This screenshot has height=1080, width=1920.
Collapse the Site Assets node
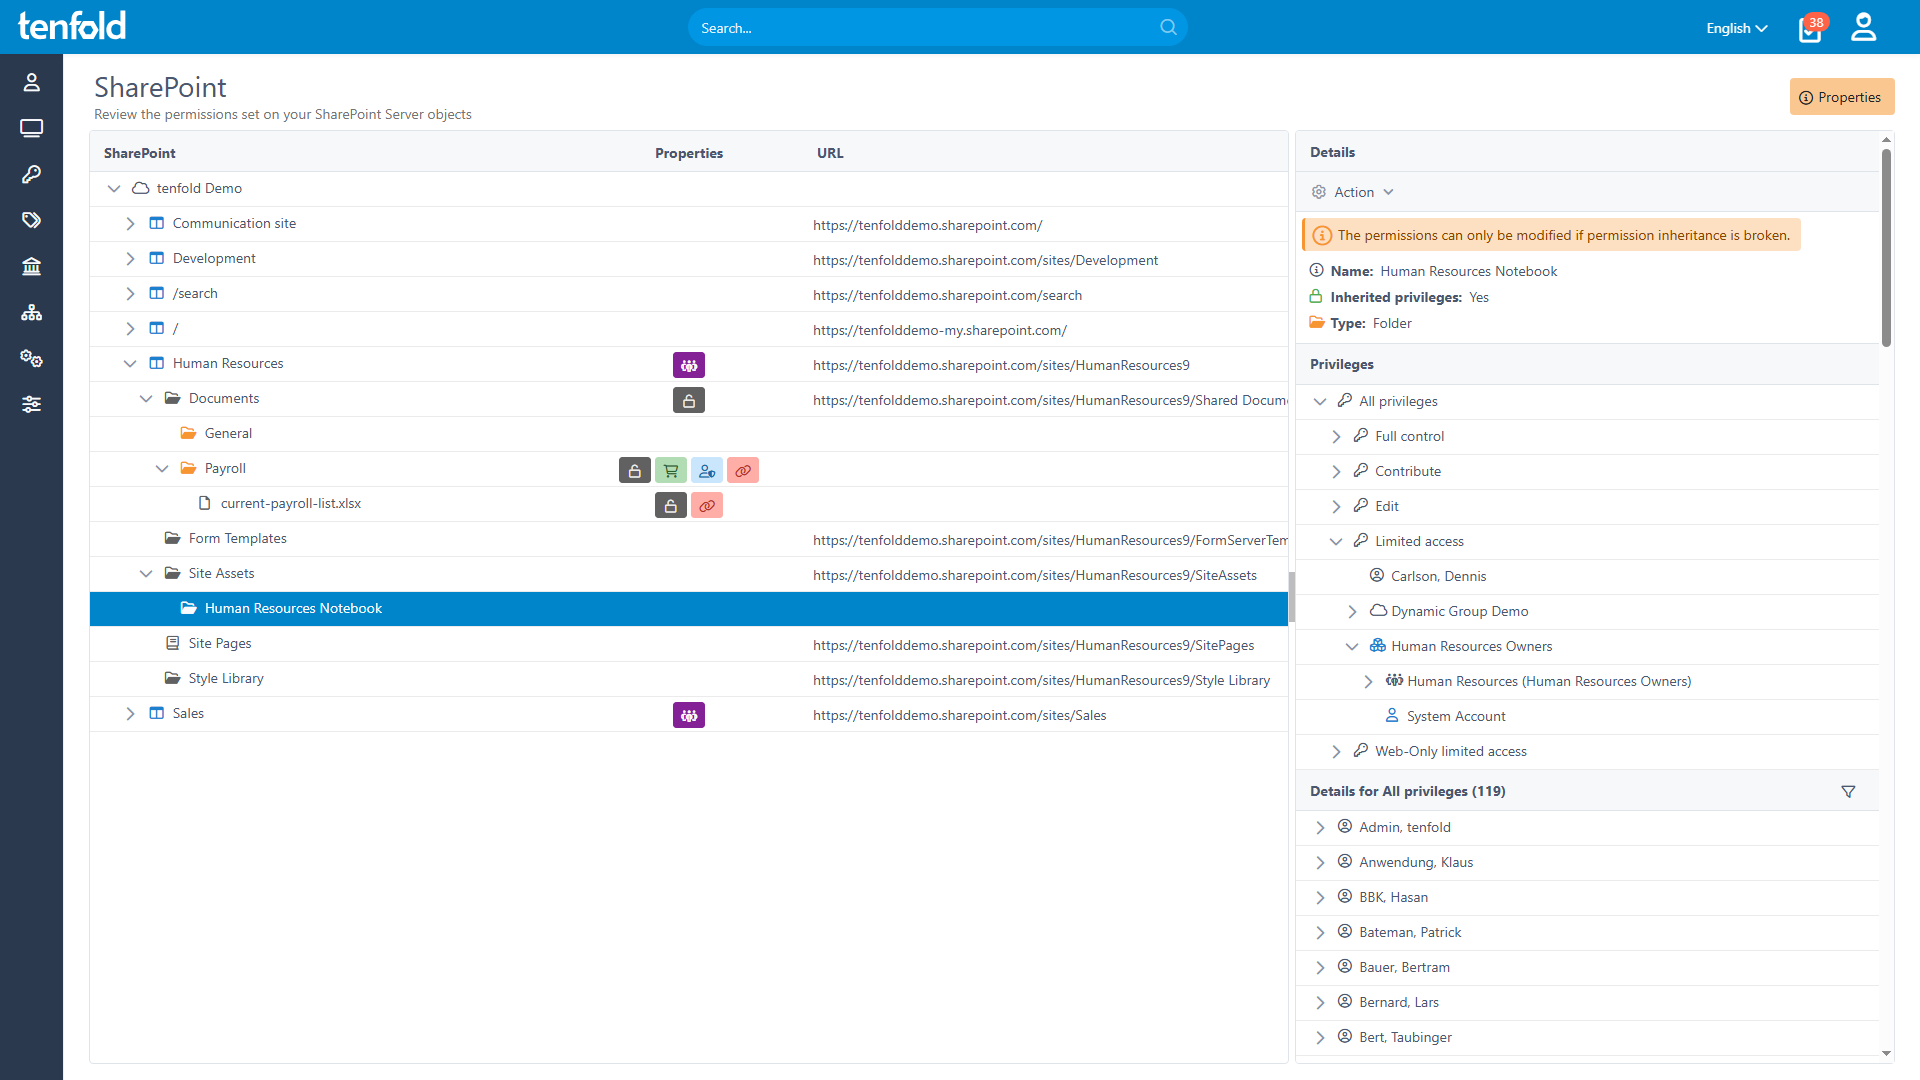tap(146, 573)
